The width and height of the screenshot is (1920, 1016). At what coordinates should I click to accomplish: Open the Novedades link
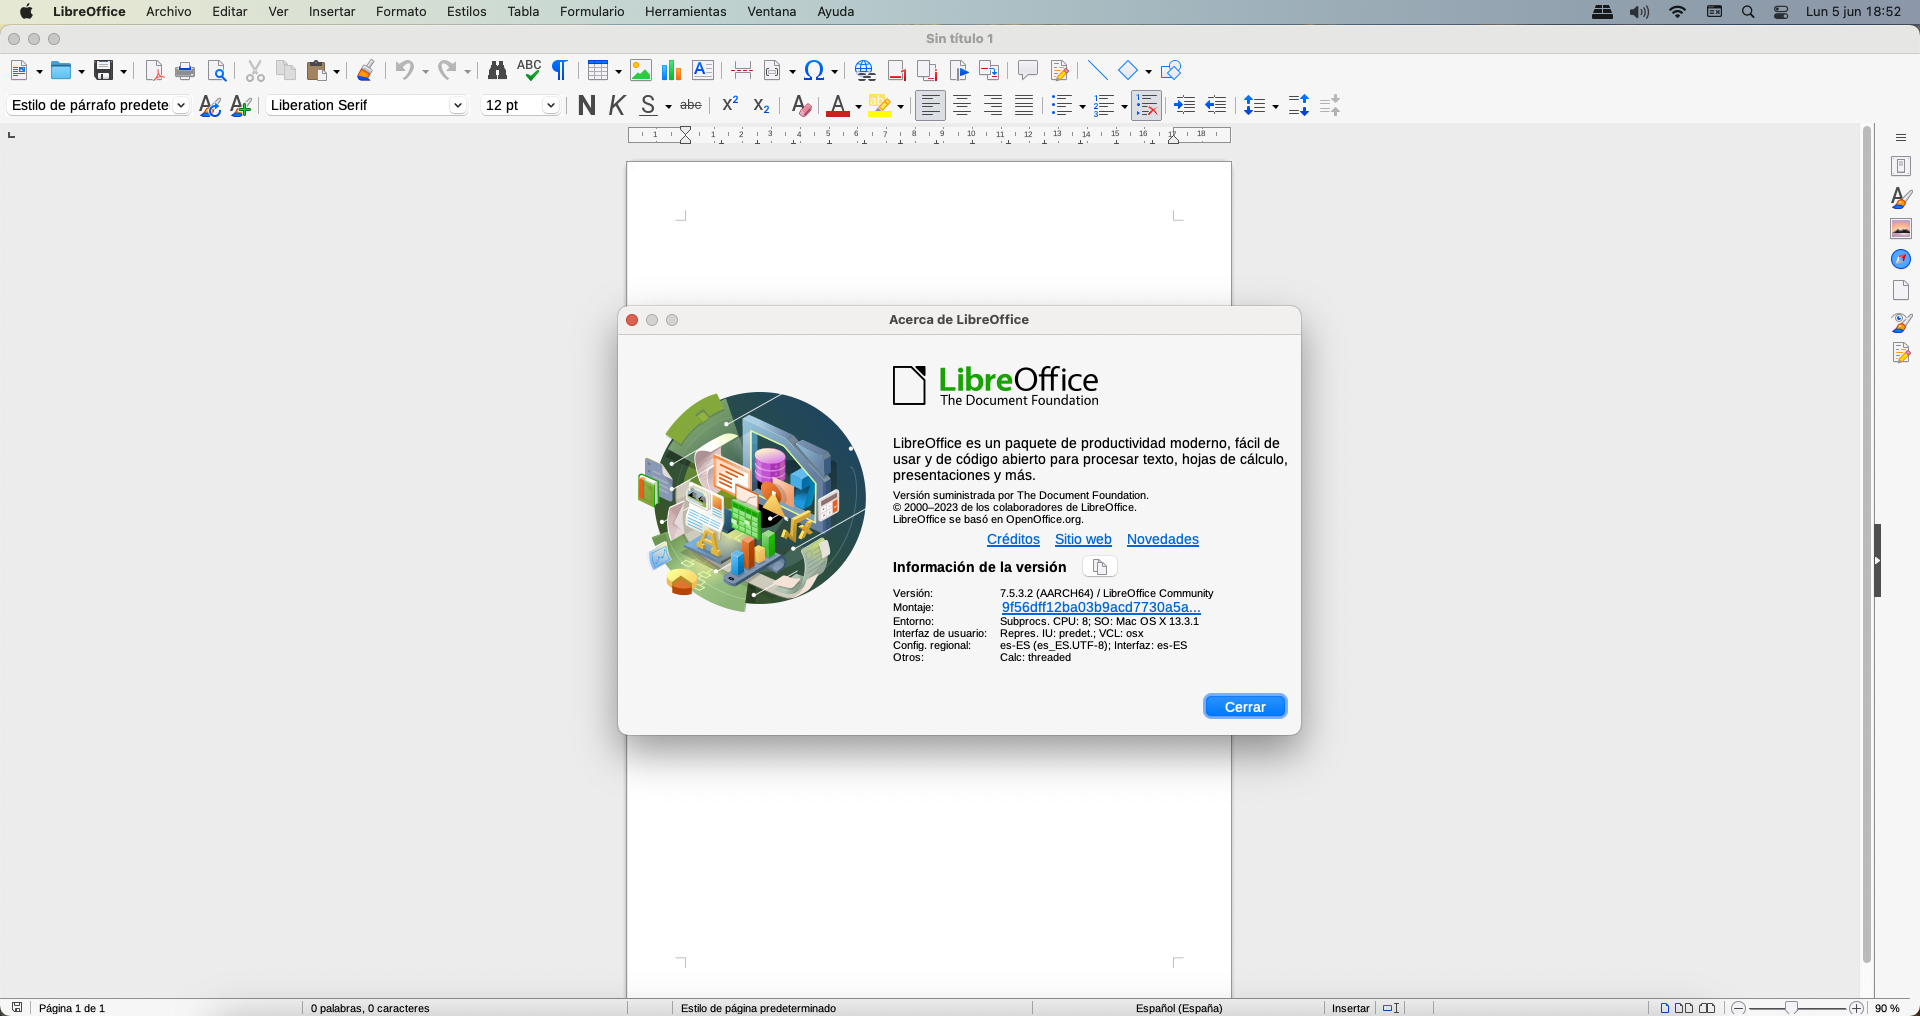tap(1162, 539)
